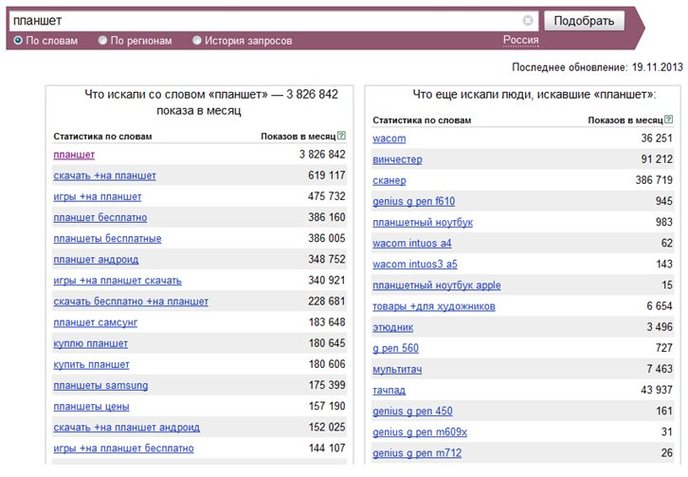
Task: Select the По регионам radio button
Action: pyautogui.click(x=103, y=40)
